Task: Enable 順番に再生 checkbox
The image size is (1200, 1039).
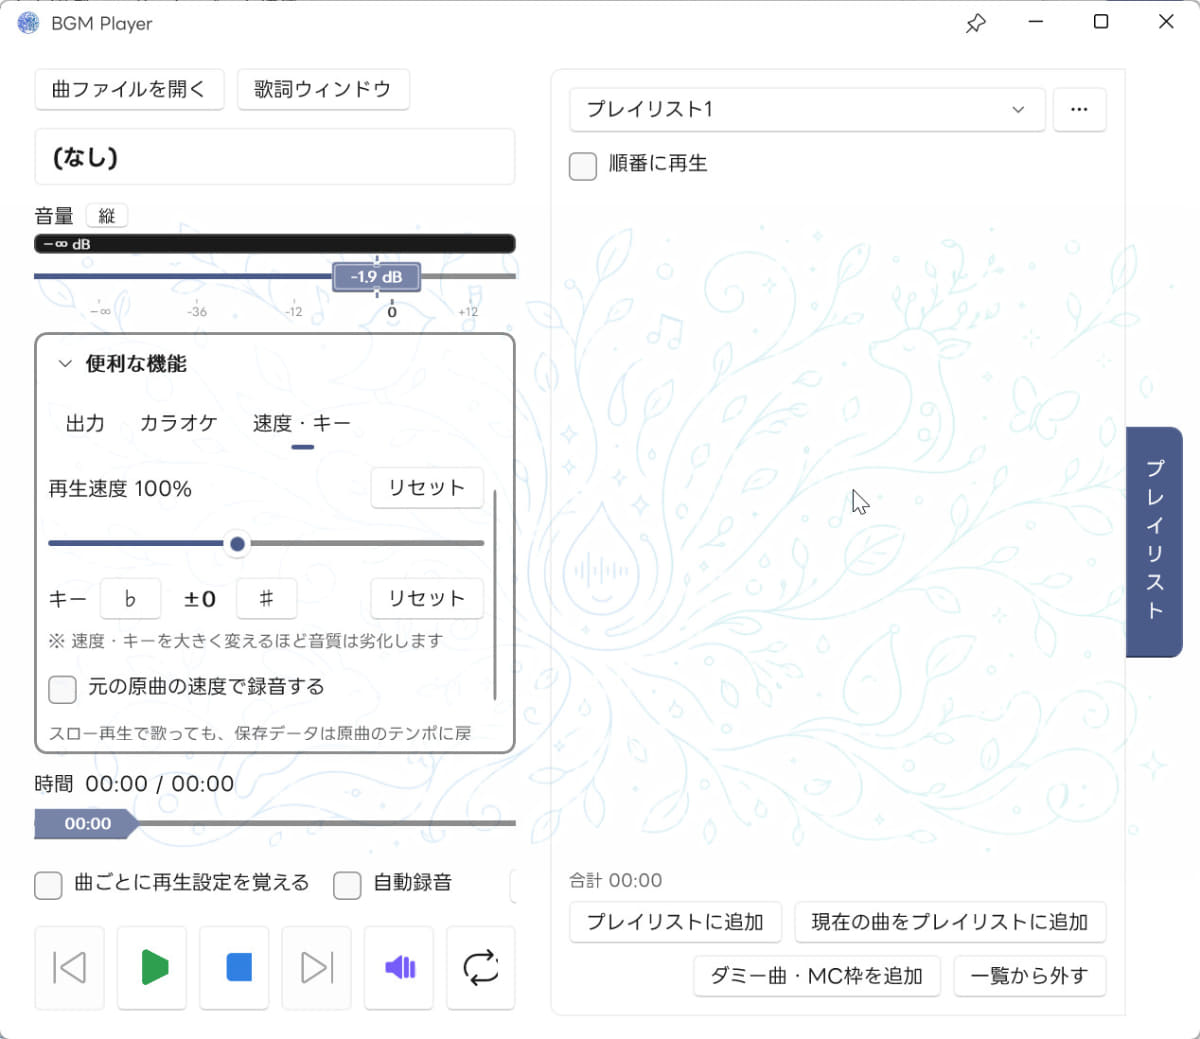Action: click(x=583, y=166)
